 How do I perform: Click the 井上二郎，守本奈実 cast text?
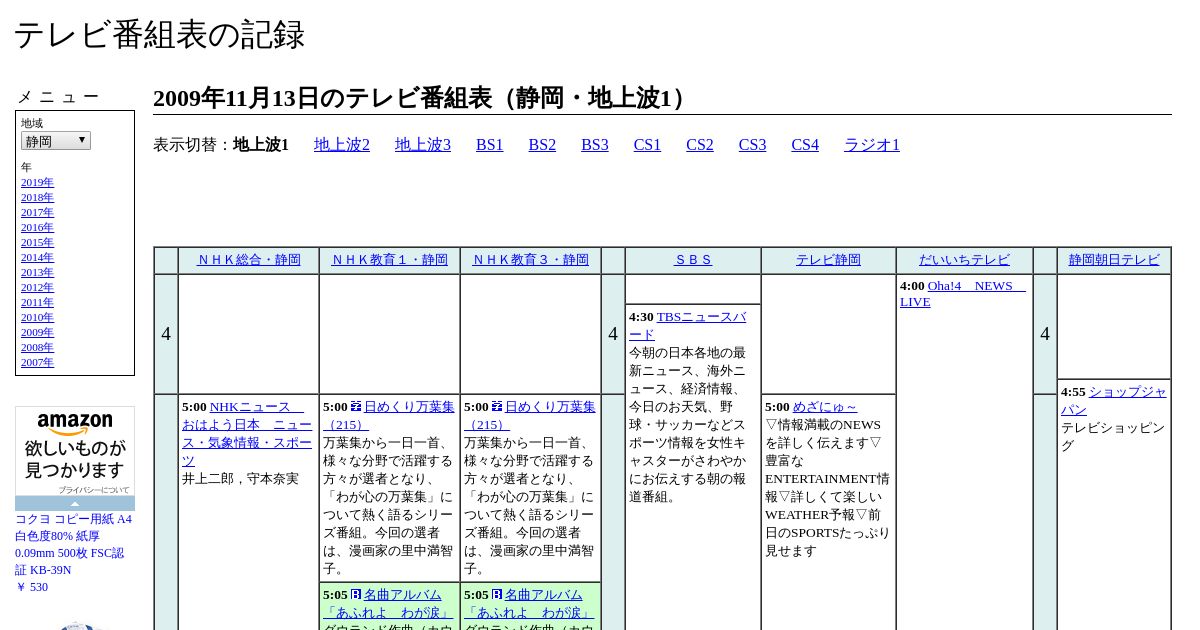240,479
